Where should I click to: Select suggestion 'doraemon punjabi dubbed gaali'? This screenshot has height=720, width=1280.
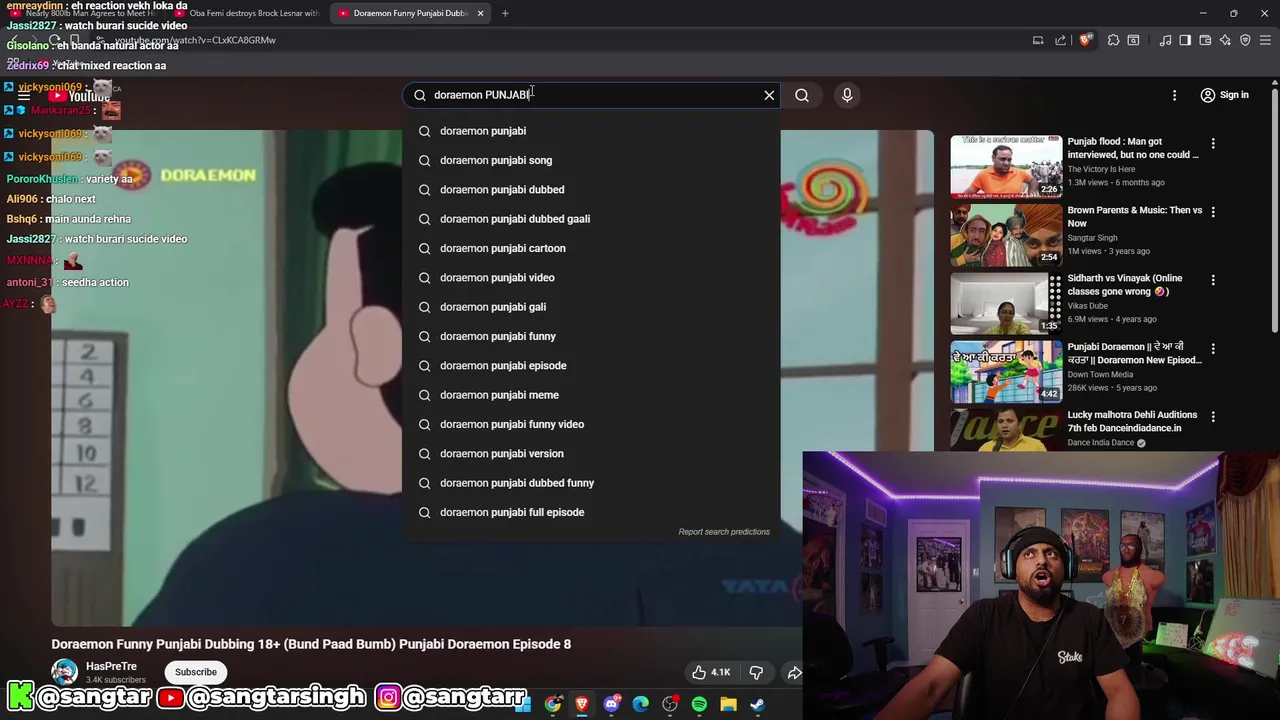591,219
